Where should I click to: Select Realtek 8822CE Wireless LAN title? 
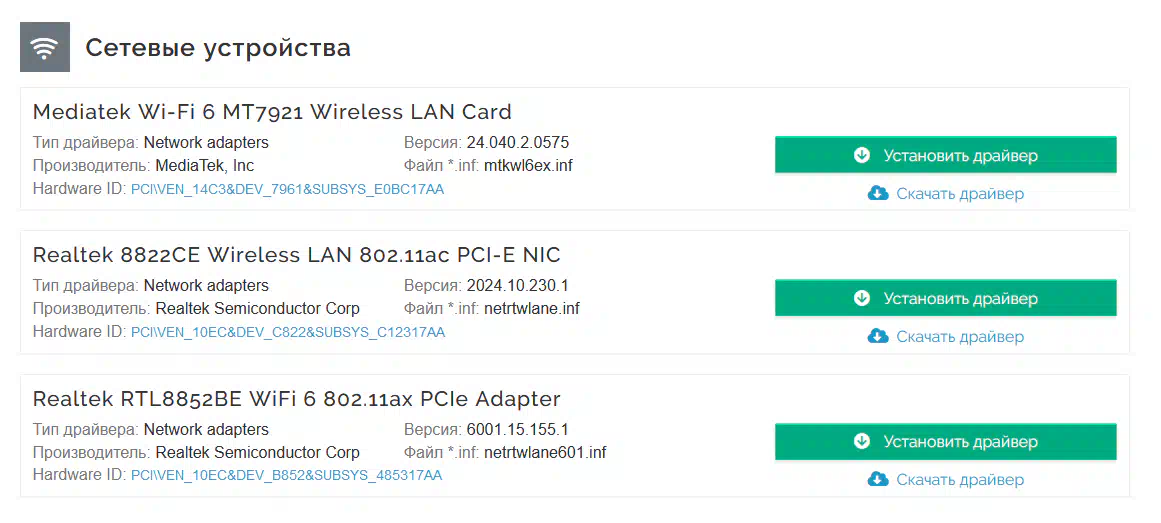[297, 255]
